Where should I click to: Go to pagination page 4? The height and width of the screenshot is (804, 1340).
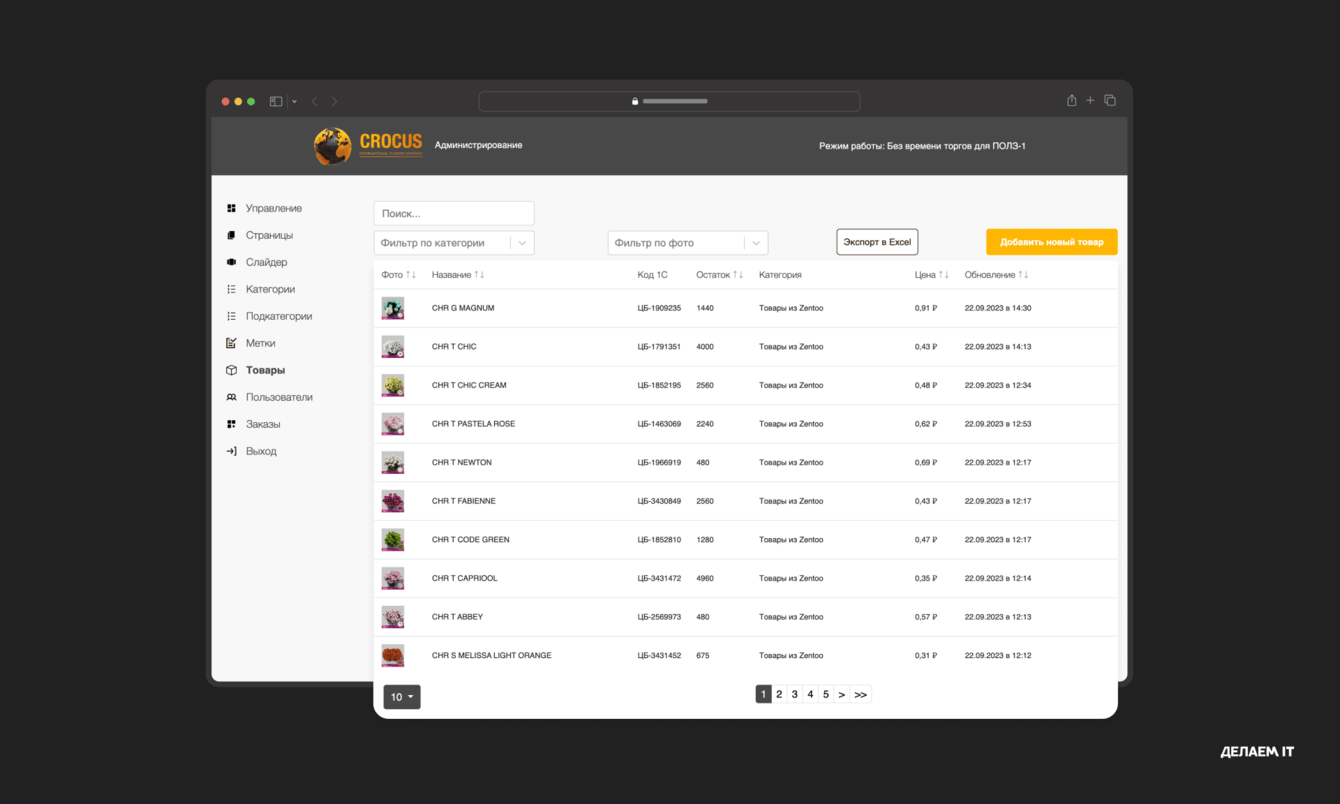pos(811,694)
